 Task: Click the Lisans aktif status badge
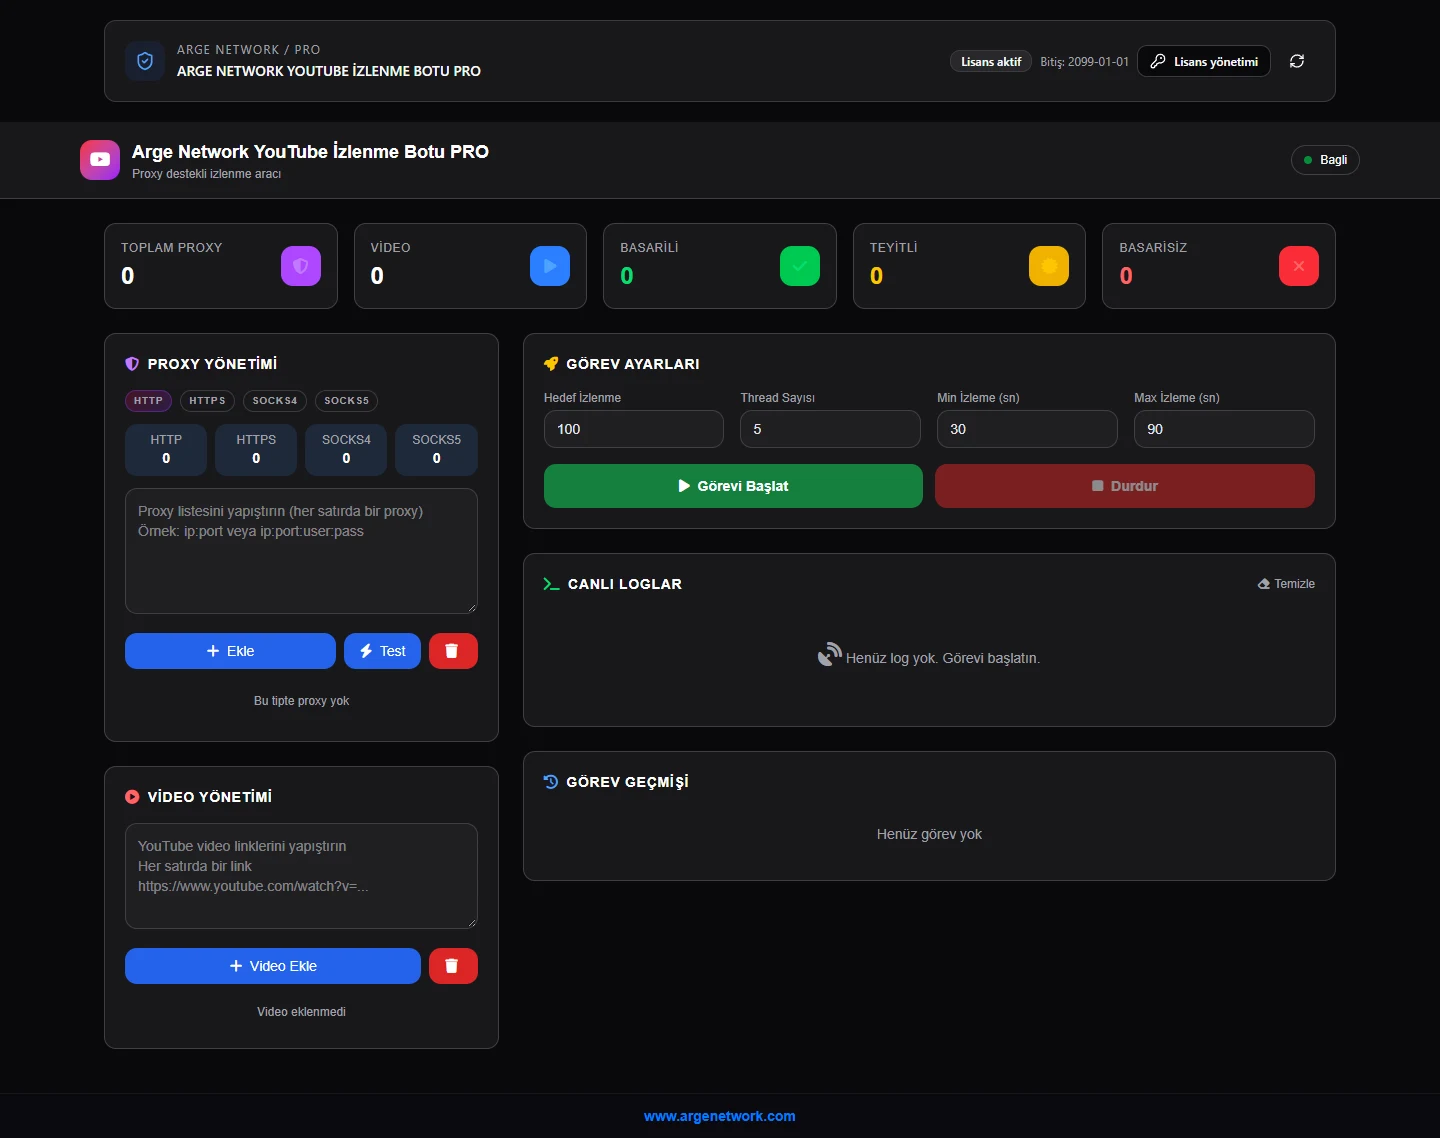(x=991, y=61)
